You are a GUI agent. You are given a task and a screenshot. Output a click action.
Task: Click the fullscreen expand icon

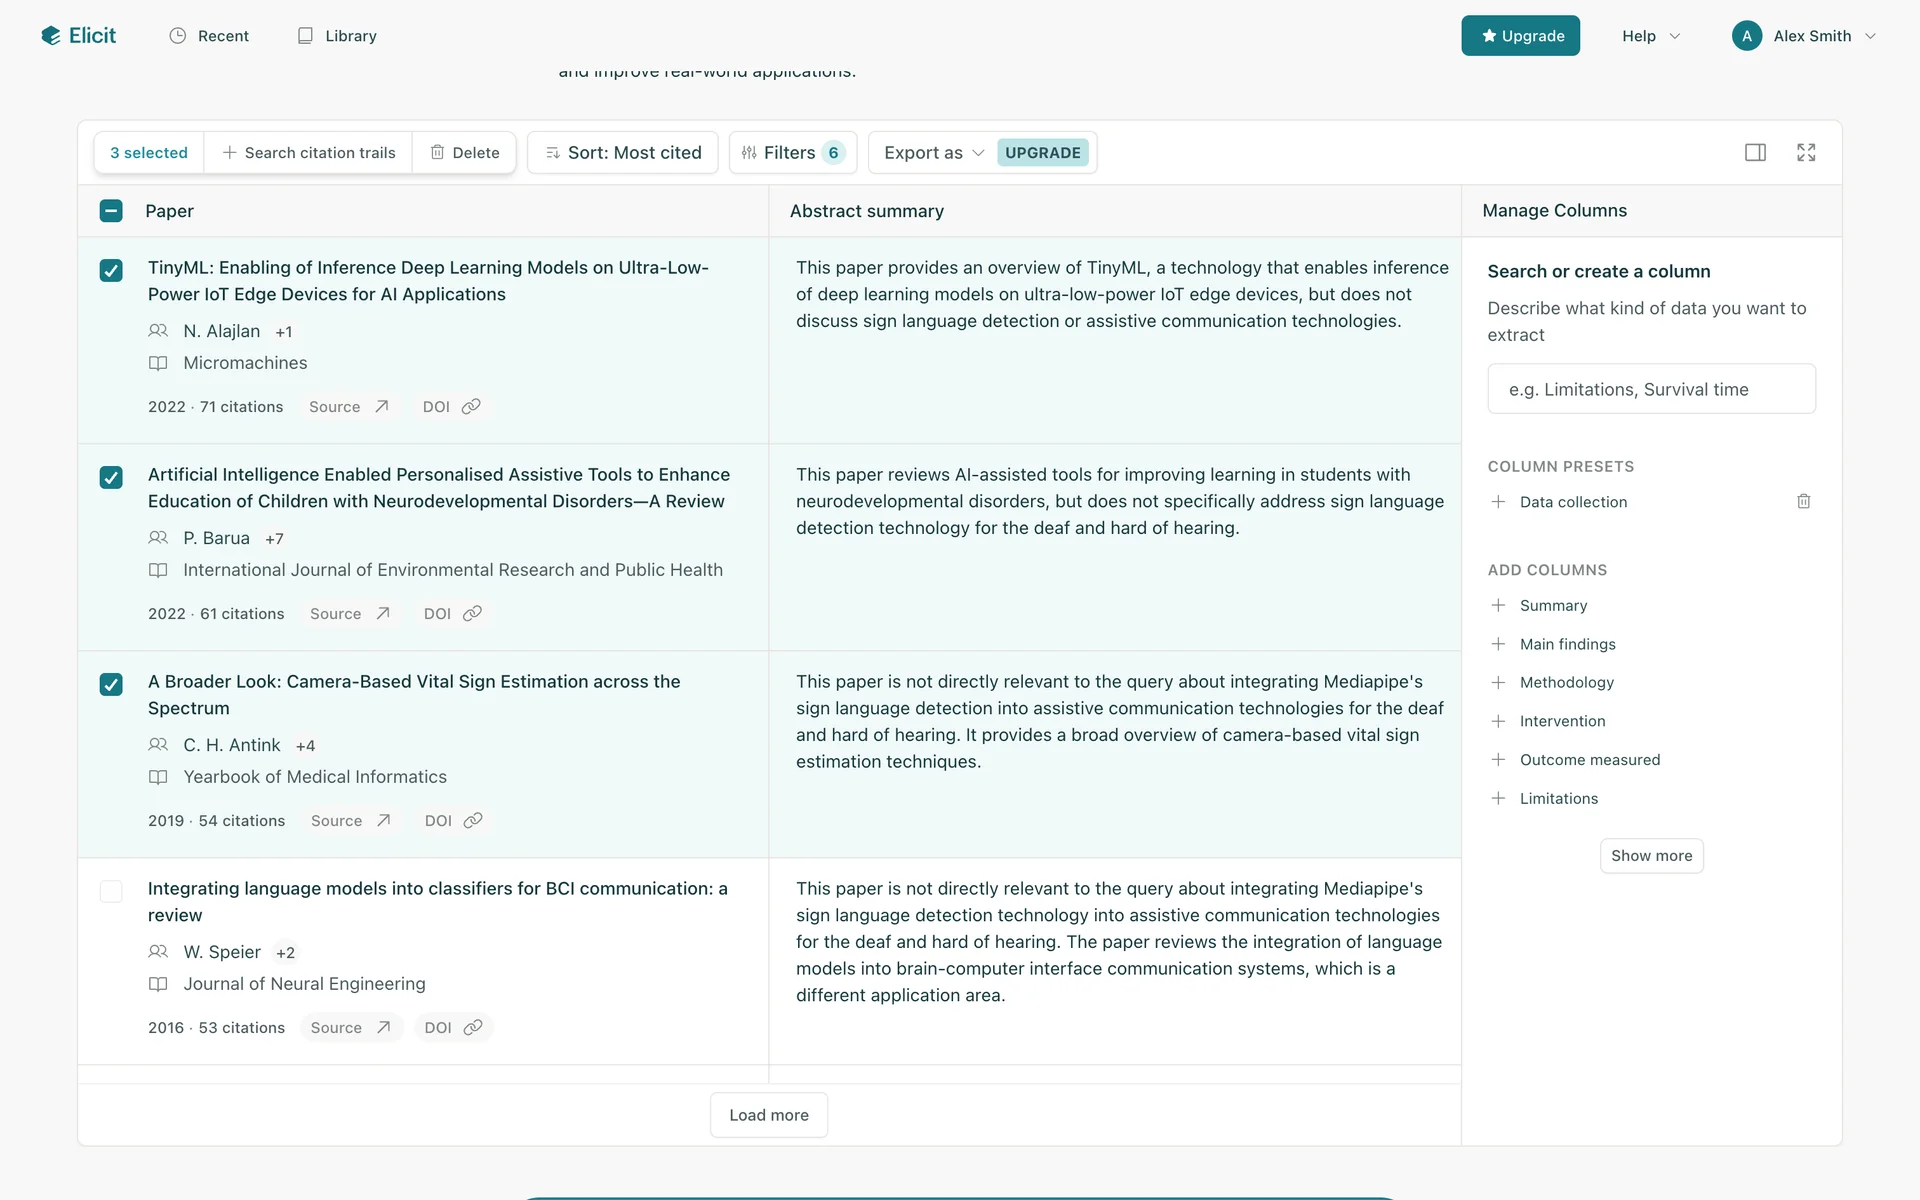[x=1806, y=152]
